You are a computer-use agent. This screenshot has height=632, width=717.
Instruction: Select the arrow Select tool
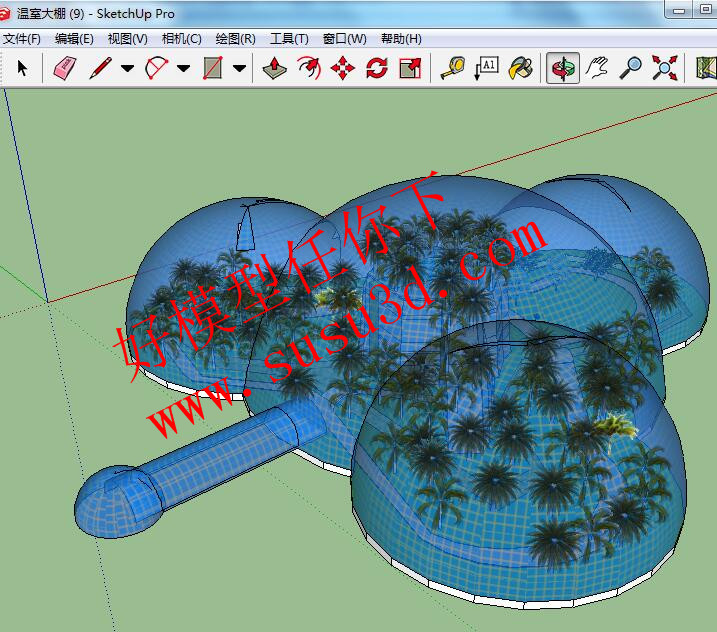click(21, 68)
